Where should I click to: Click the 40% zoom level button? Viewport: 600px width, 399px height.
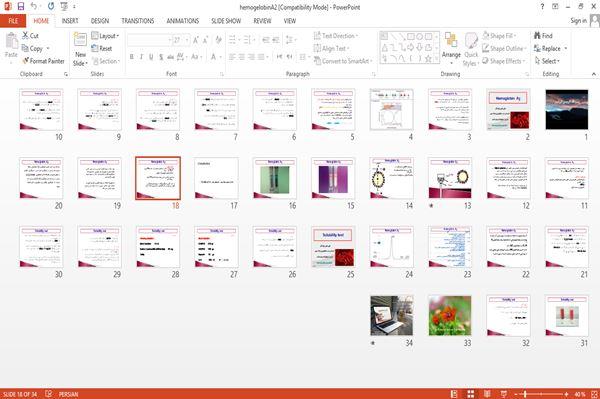click(580, 394)
